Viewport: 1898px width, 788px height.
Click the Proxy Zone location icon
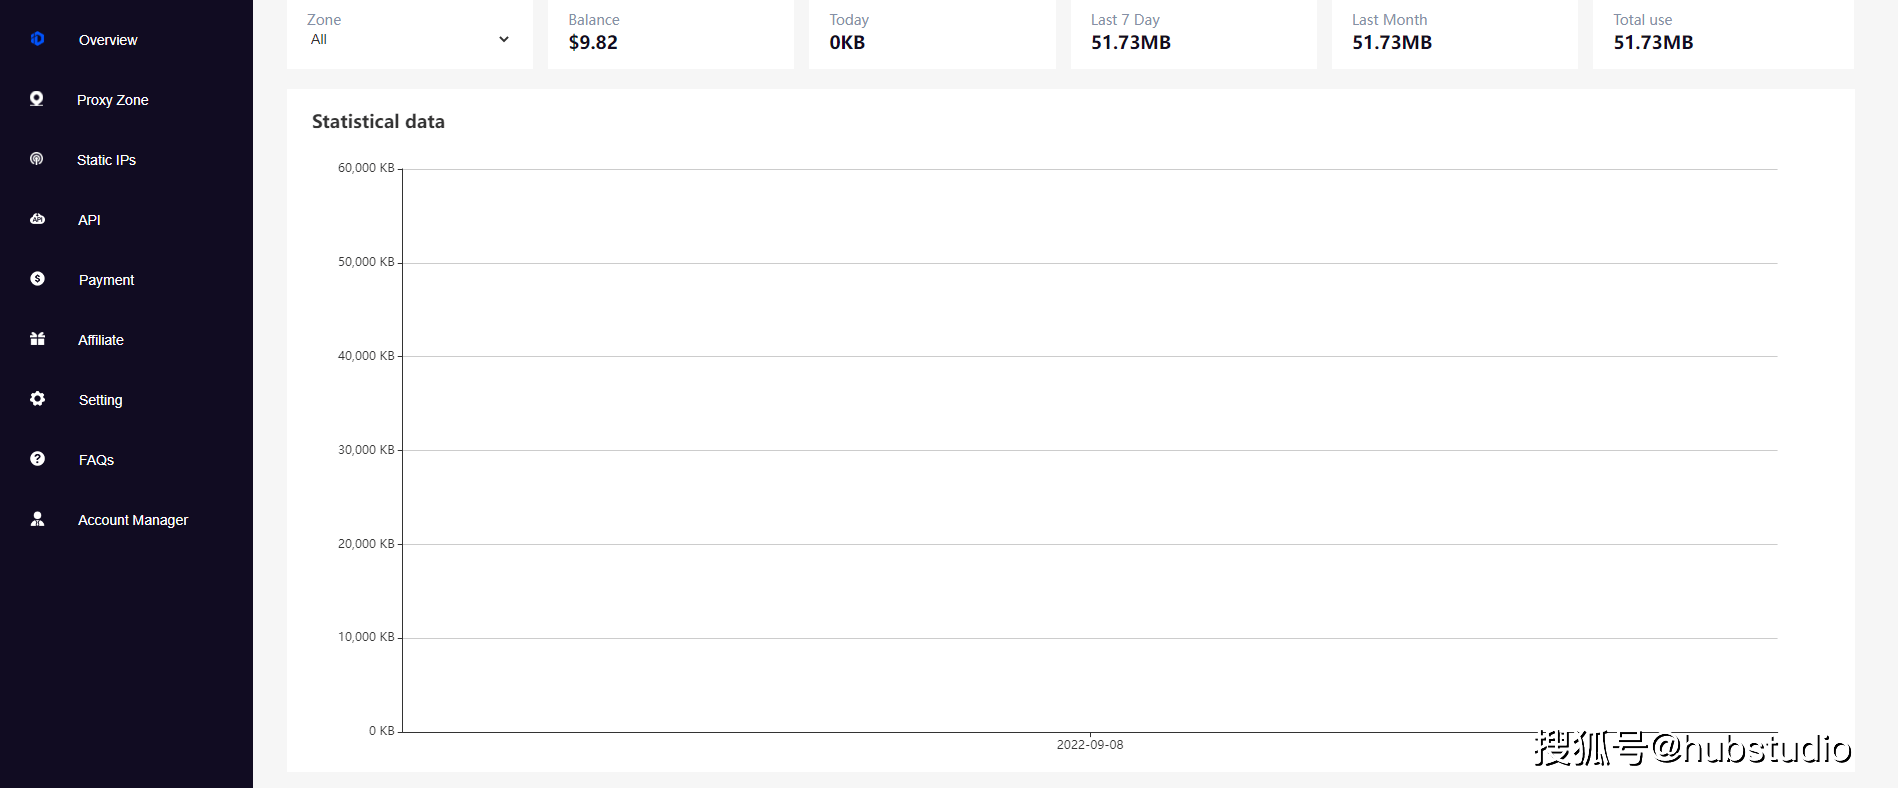pyautogui.click(x=37, y=99)
